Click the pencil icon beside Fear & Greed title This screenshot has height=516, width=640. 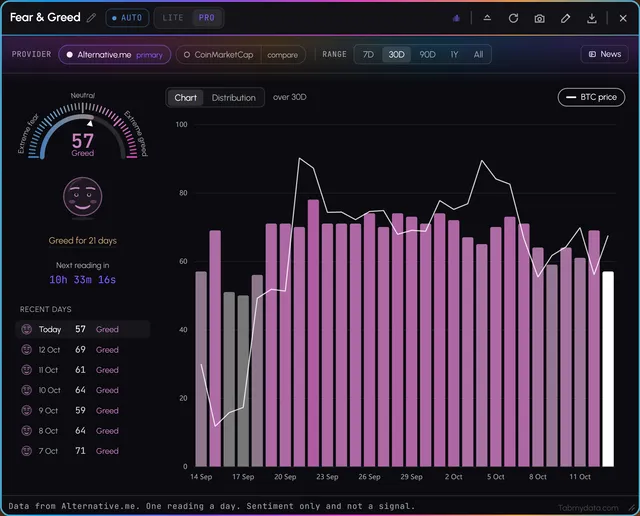pyautogui.click(x=91, y=18)
